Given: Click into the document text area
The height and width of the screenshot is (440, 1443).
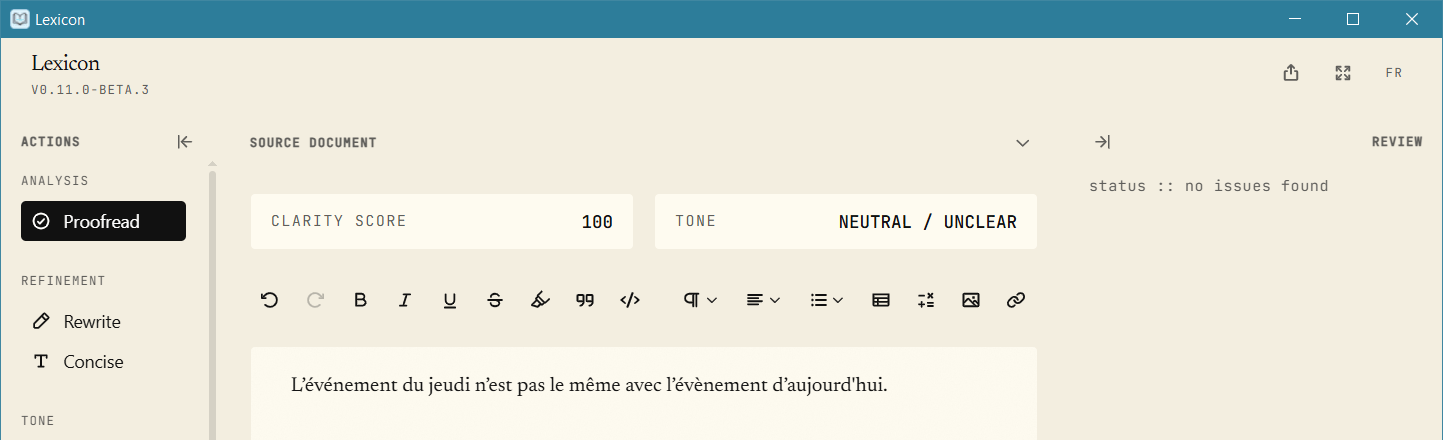Looking at the screenshot, I should 643,393.
